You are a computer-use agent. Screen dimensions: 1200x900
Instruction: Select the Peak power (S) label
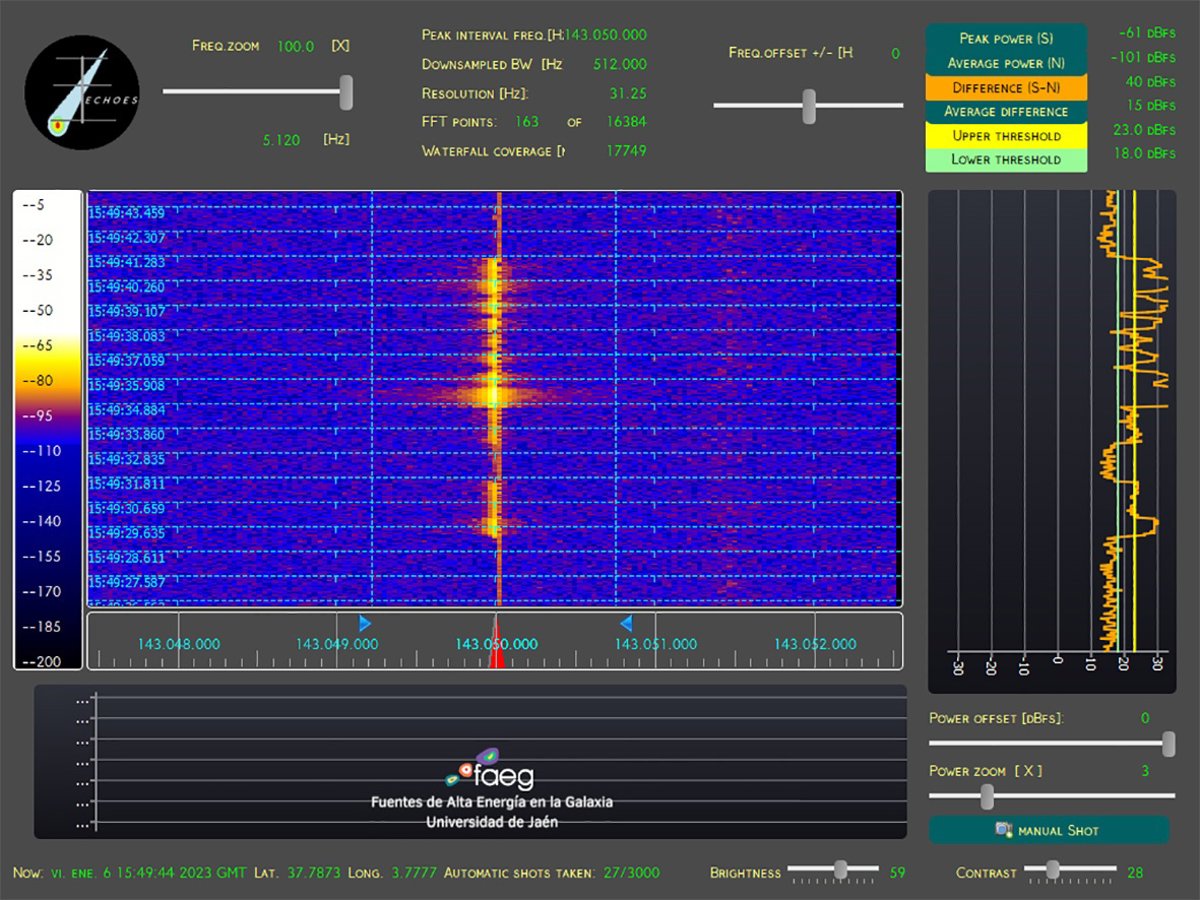click(1005, 38)
